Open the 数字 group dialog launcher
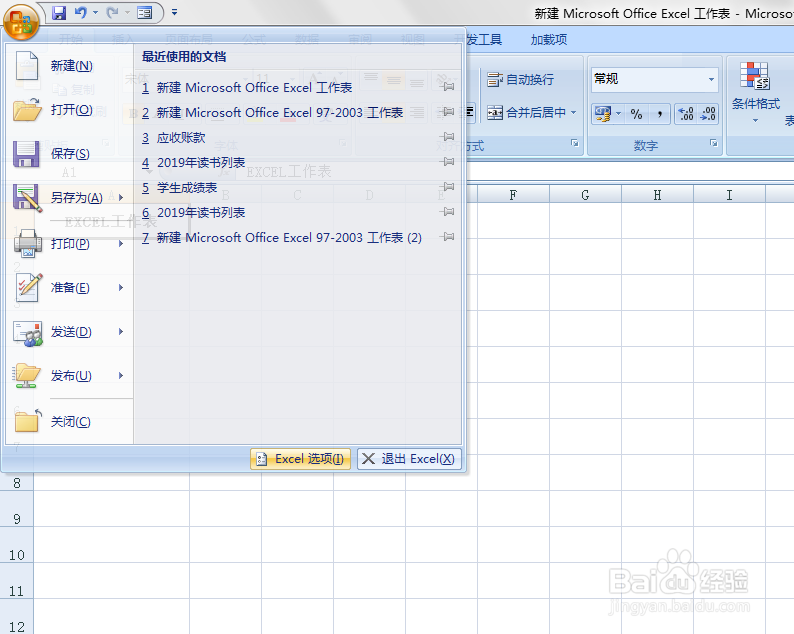Image resolution: width=794 pixels, height=634 pixels. click(713, 143)
